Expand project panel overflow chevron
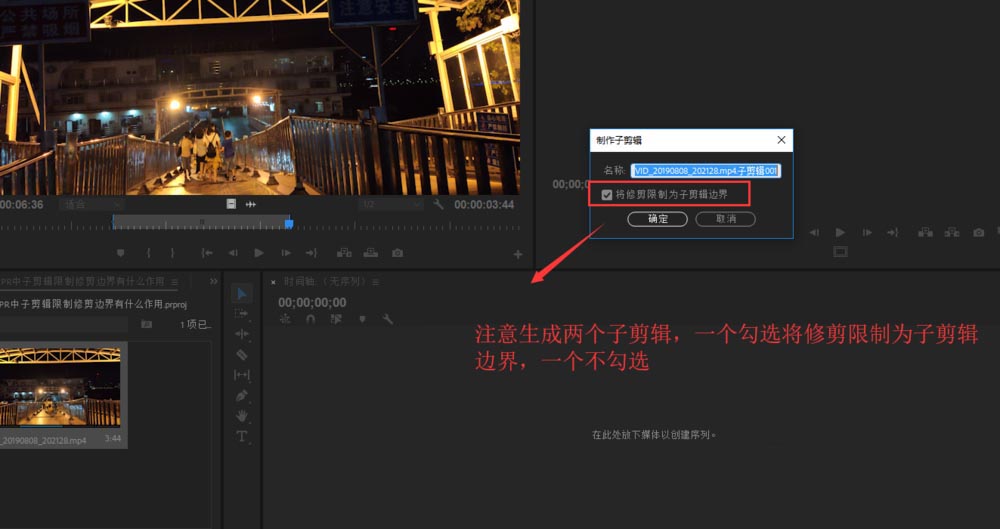1000x529 pixels. (x=216, y=283)
